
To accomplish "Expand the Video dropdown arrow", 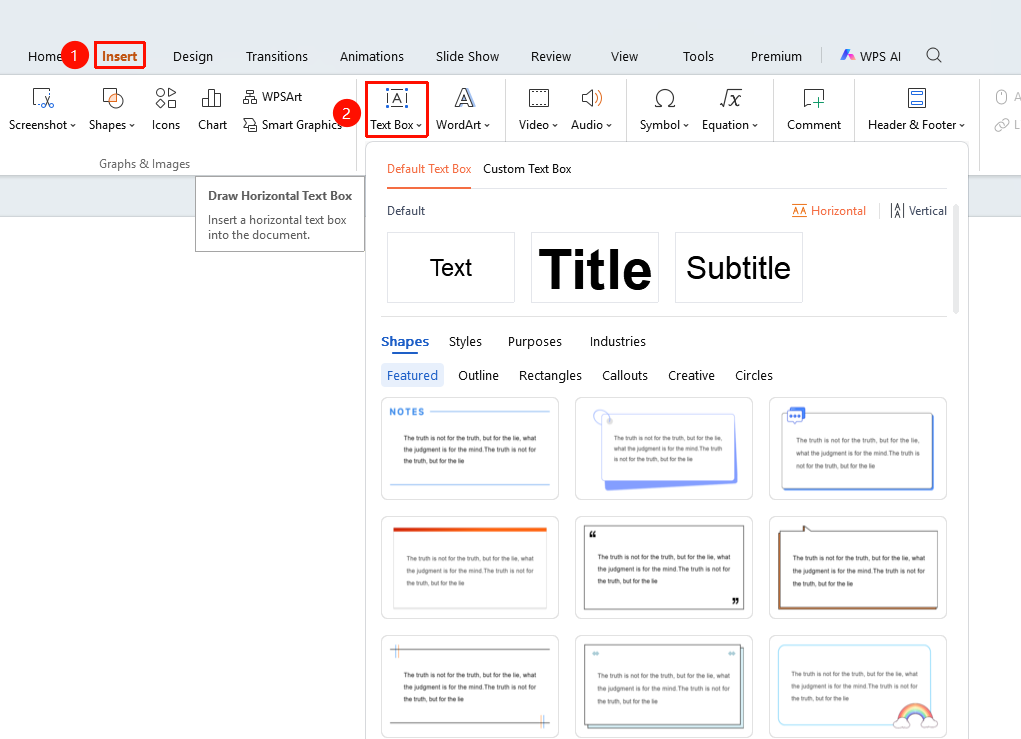I will click(555, 125).
